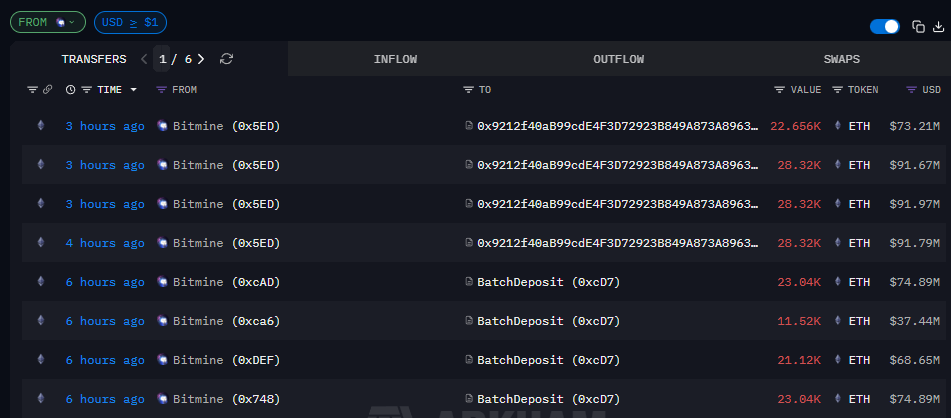951x418 pixels.
Task: Go to next transfers page arrow
Action: [x=201, y=59]
